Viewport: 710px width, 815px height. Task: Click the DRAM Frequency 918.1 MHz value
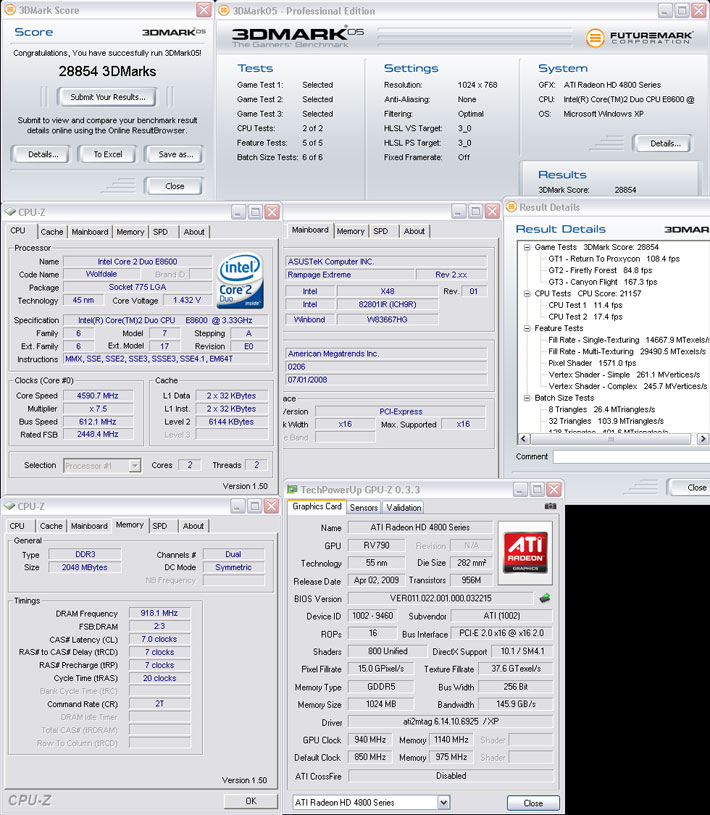159,613
